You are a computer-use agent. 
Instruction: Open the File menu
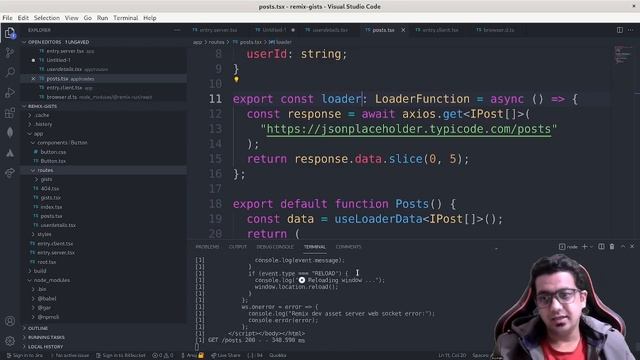click(x=7, y=18)
